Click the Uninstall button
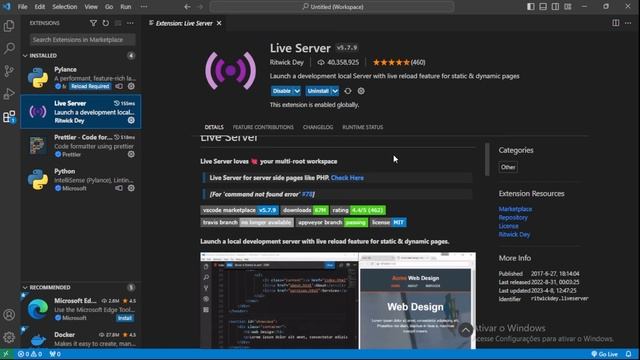 [318, 91]
